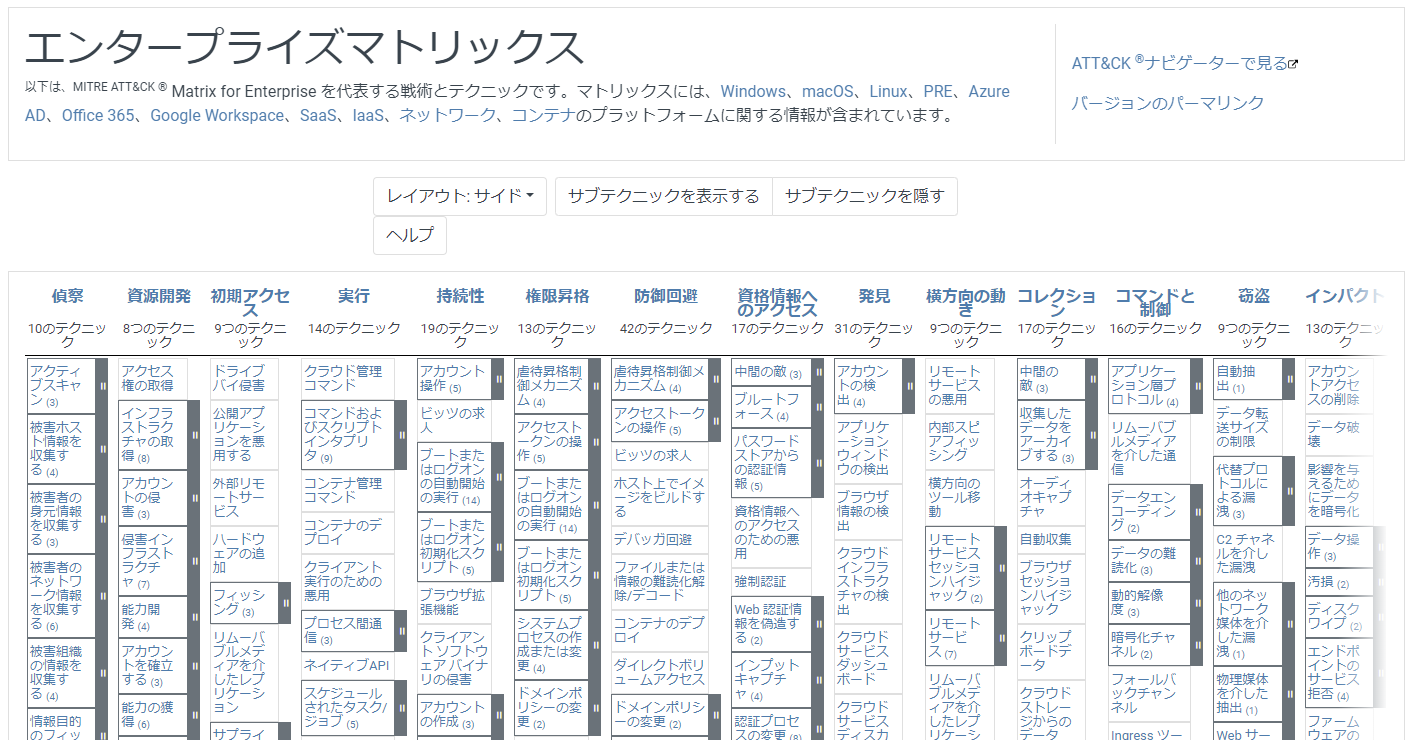The height and width of the screenshot is (740, 1415).
Task: Expand sub-techniques of アカウントの検出
Action: tap(908, 385)
